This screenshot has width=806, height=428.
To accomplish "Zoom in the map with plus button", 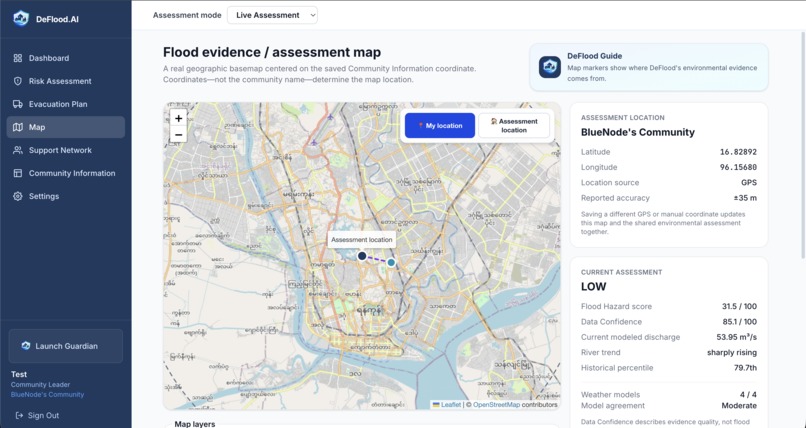I will coord(178,118).
